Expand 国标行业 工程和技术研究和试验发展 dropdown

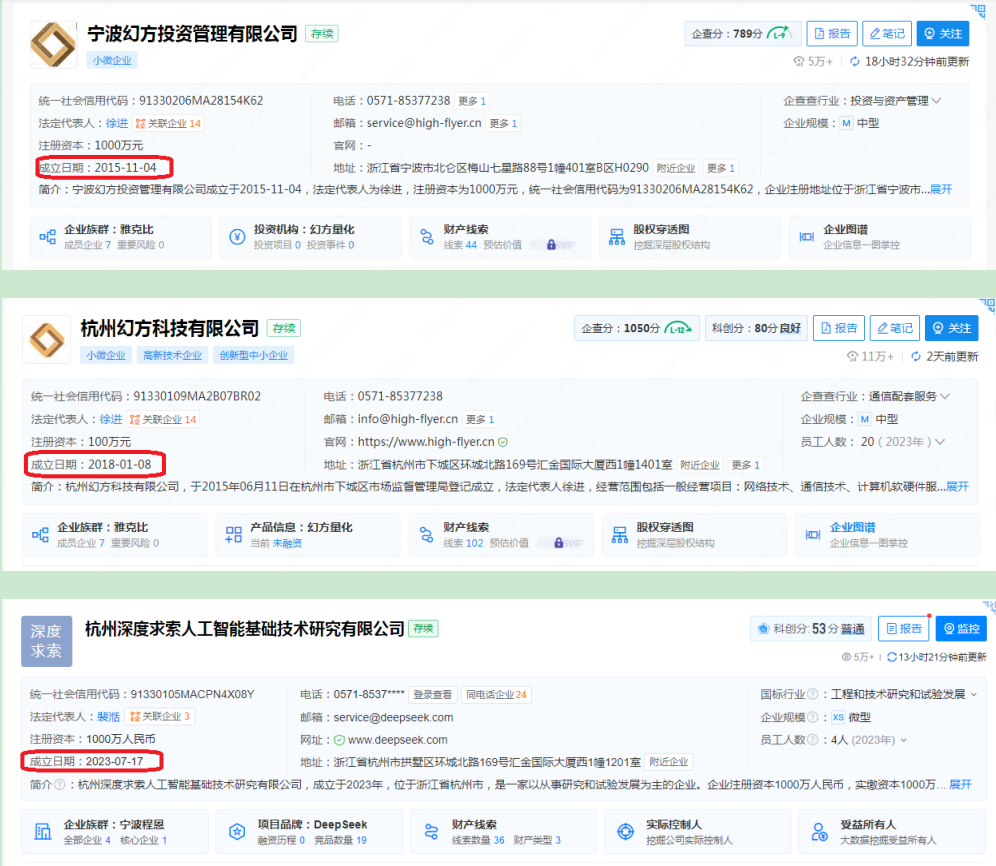[973, 694]
